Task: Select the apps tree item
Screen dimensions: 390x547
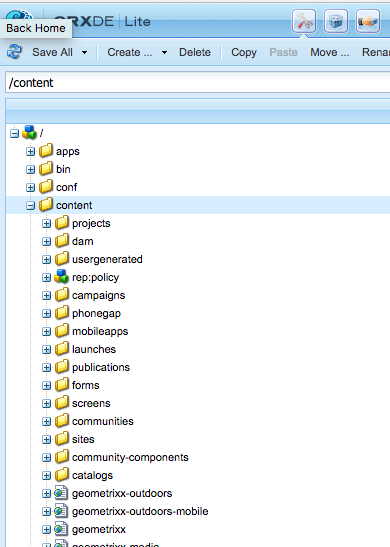Action: pyautogui.click(x=68, y=152)
